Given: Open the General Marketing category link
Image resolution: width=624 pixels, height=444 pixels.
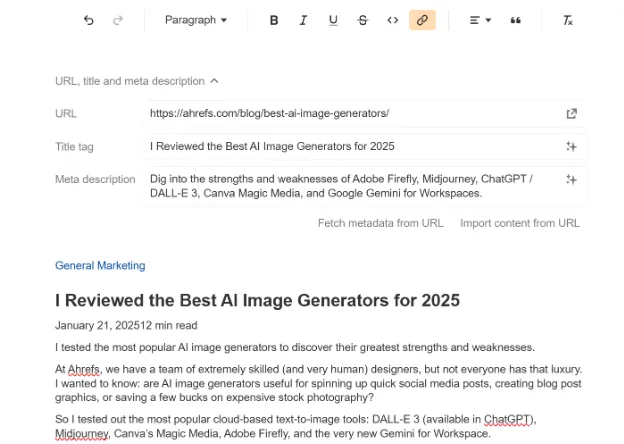Looking at the screenshot, I should click(100, 265).
